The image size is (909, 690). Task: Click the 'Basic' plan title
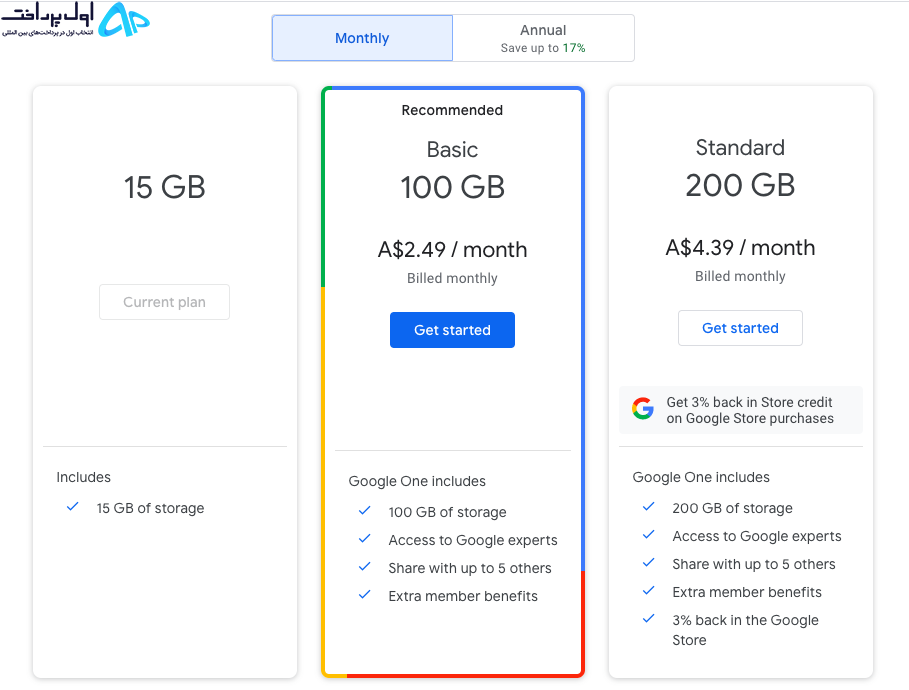point(452,150)
